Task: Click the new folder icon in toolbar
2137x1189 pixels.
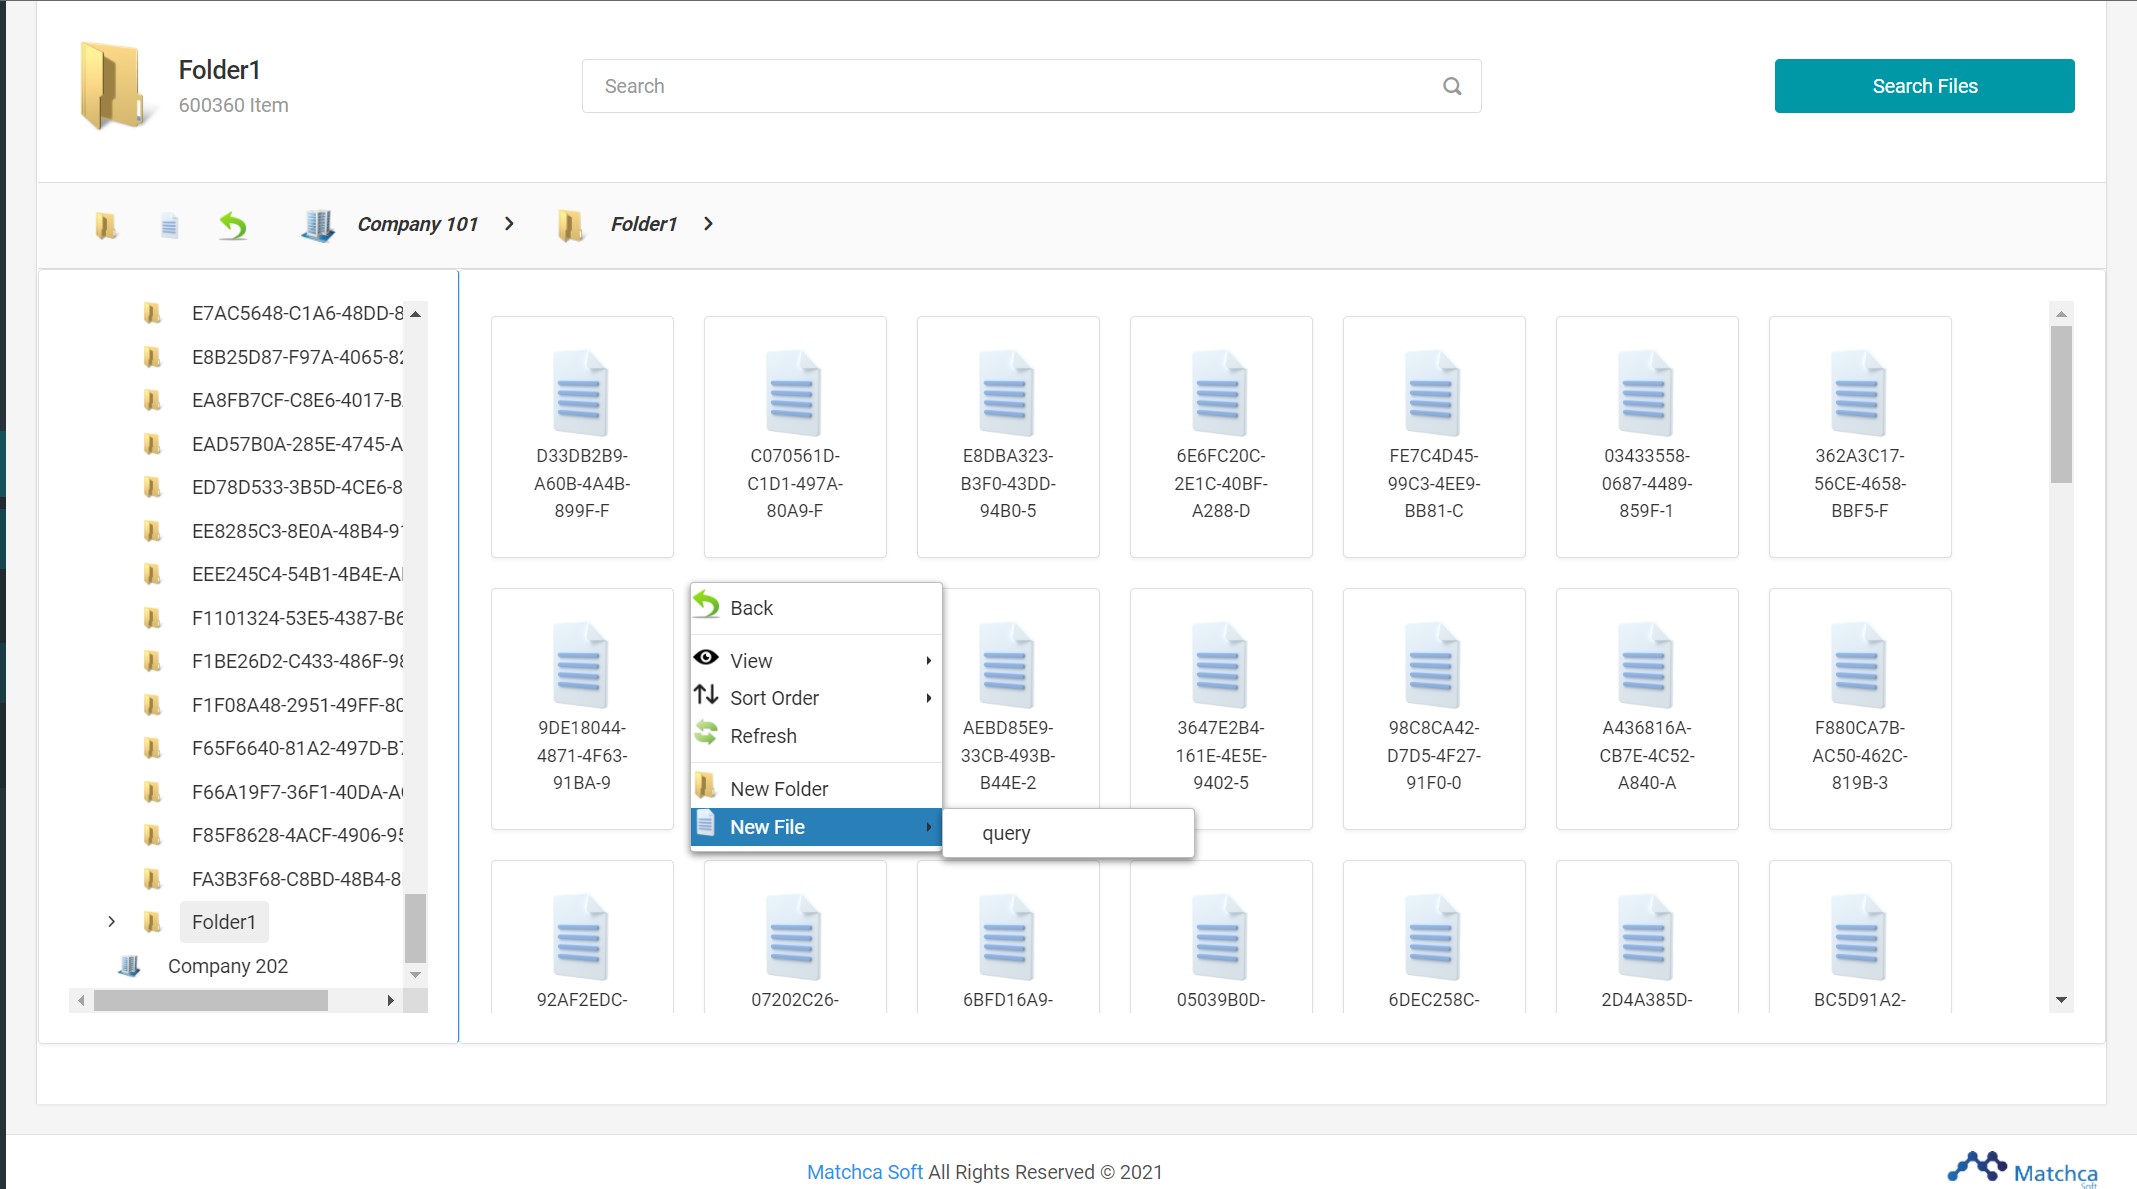Action: pyautogui.click(x=106, y=226)
